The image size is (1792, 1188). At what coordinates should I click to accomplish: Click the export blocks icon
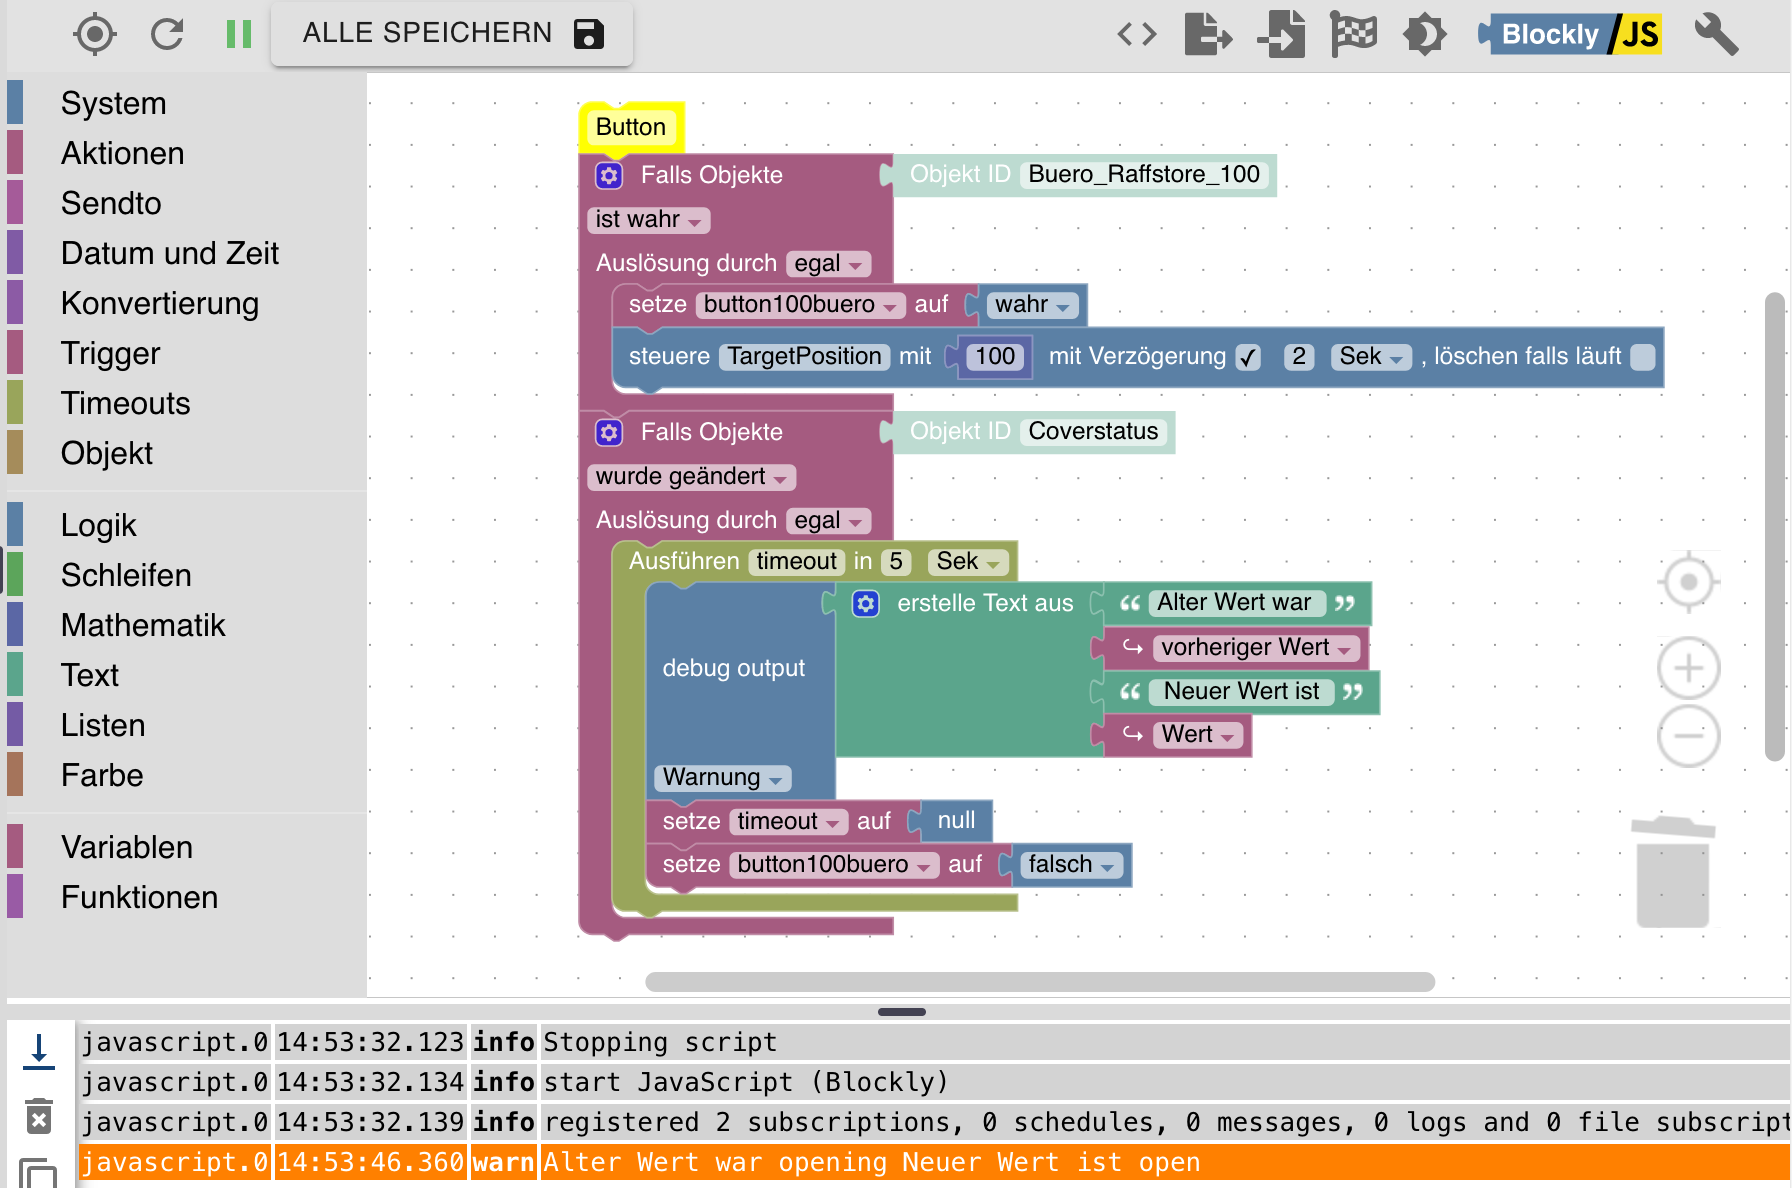click(x=1208, y=34)
